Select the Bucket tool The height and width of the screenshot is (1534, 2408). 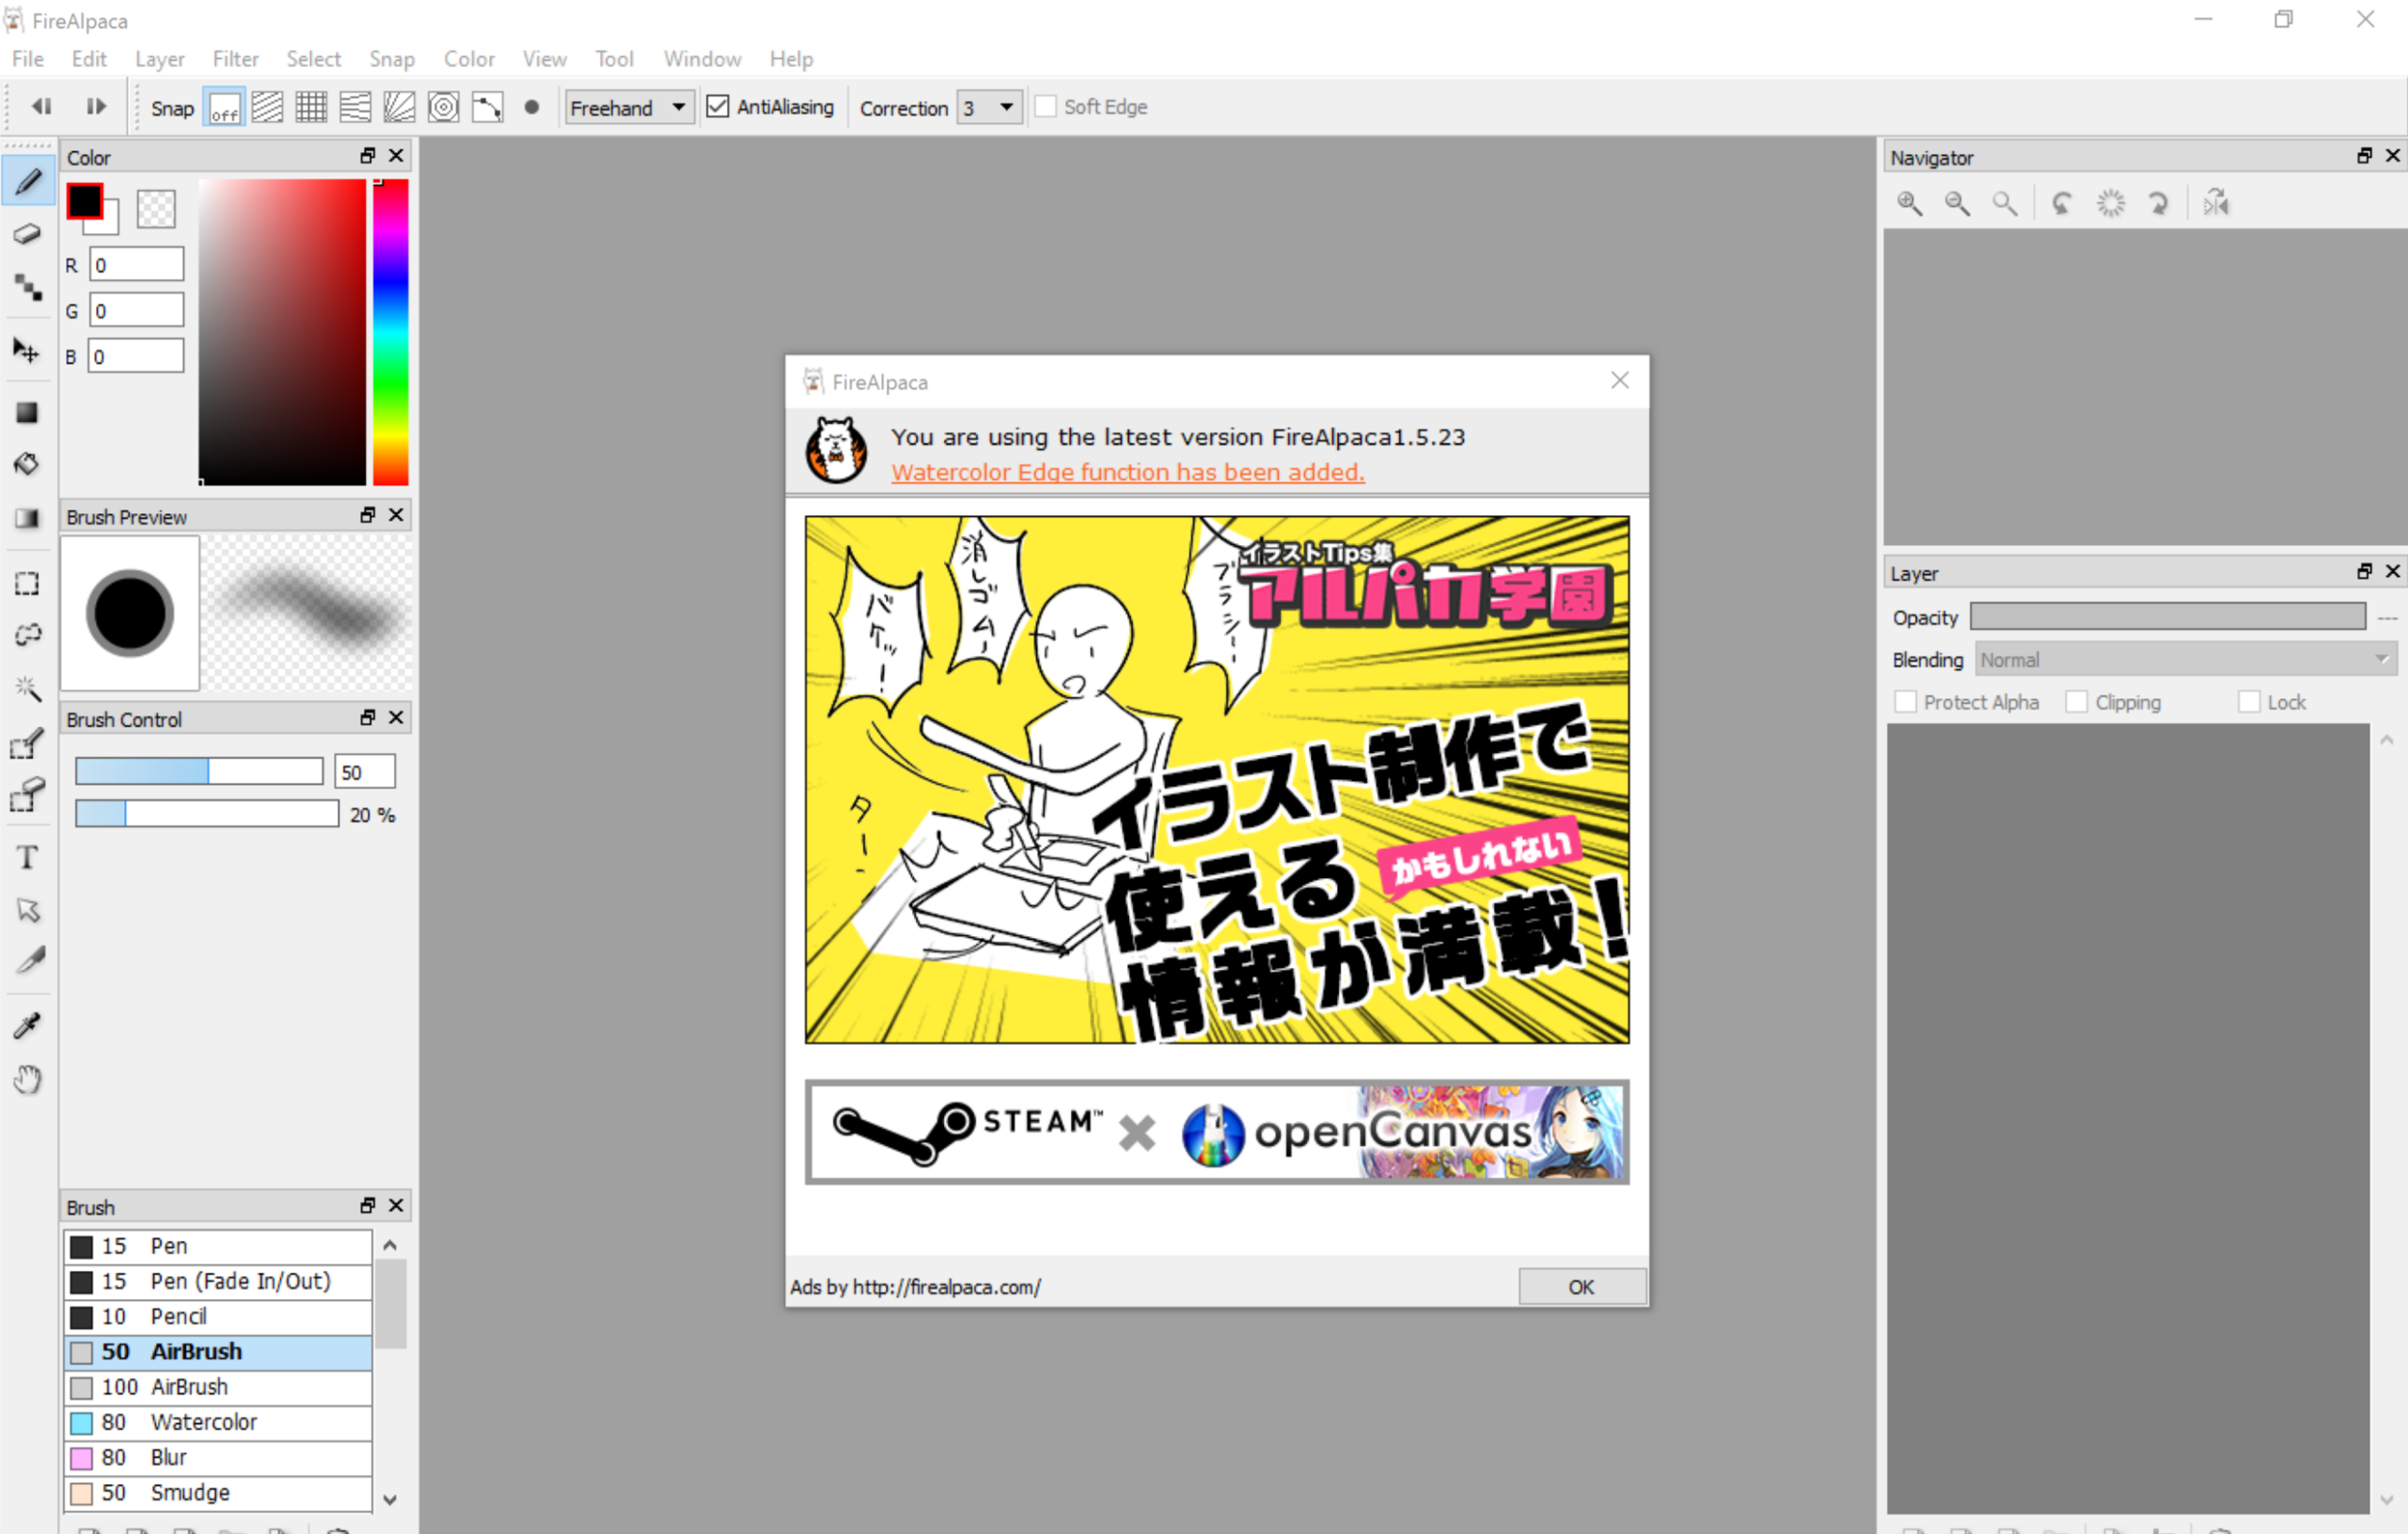click(x=28, y=464)
